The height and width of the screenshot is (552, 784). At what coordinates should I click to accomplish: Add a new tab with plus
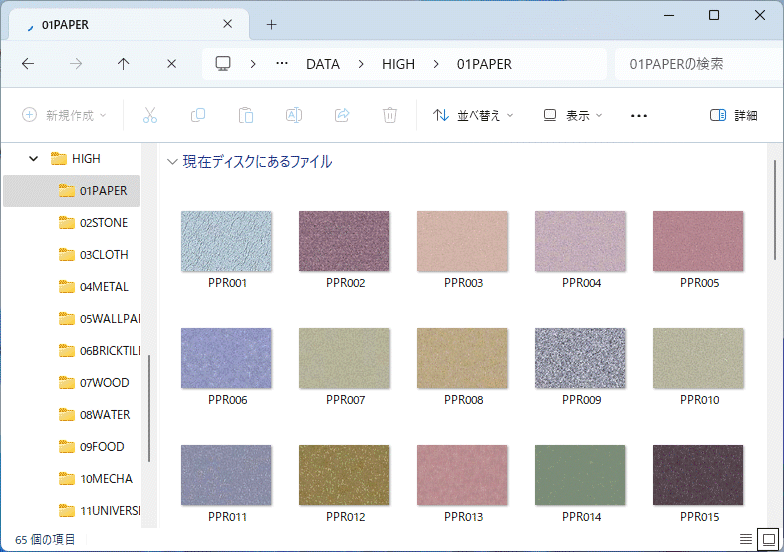coord(272,24)
